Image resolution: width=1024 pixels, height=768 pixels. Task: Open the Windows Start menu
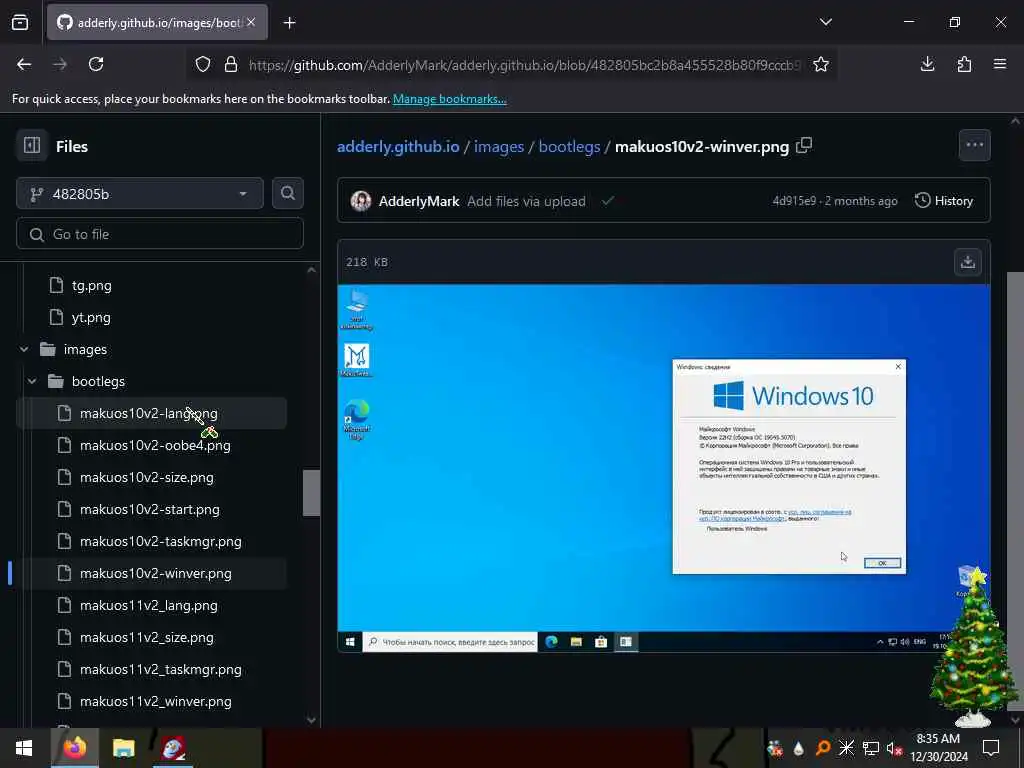tap(24, 748)
